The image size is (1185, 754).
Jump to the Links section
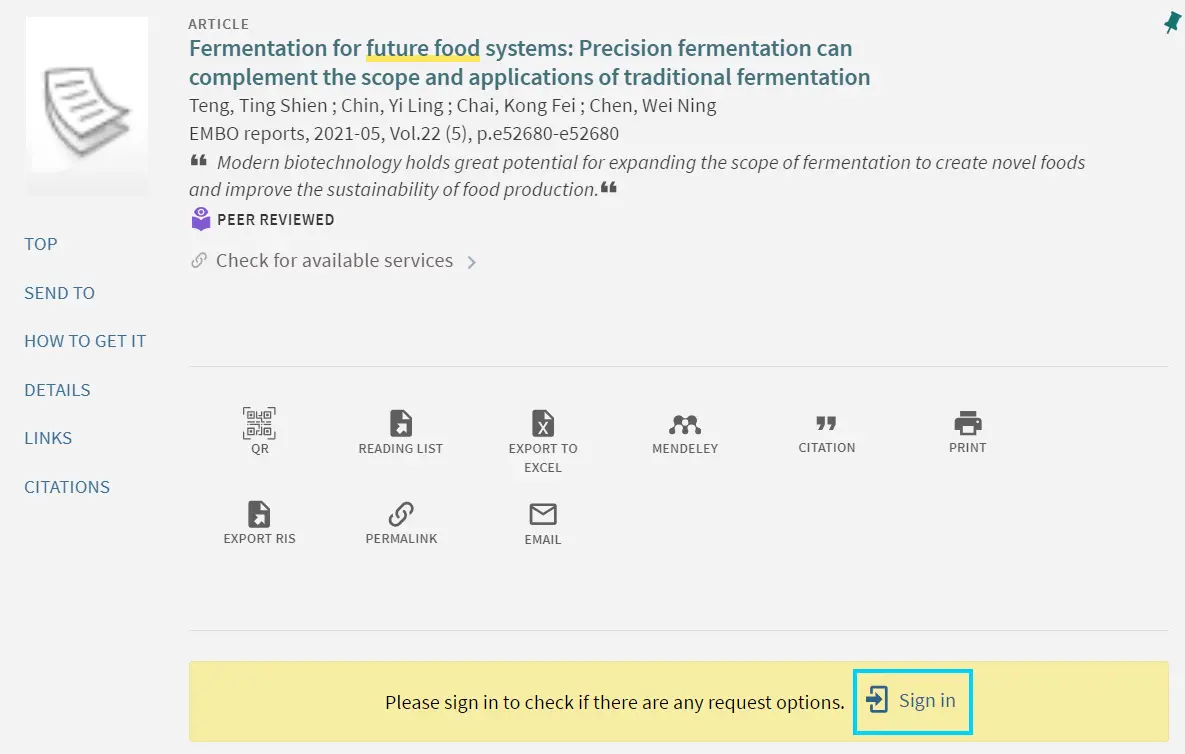point(48,438)
